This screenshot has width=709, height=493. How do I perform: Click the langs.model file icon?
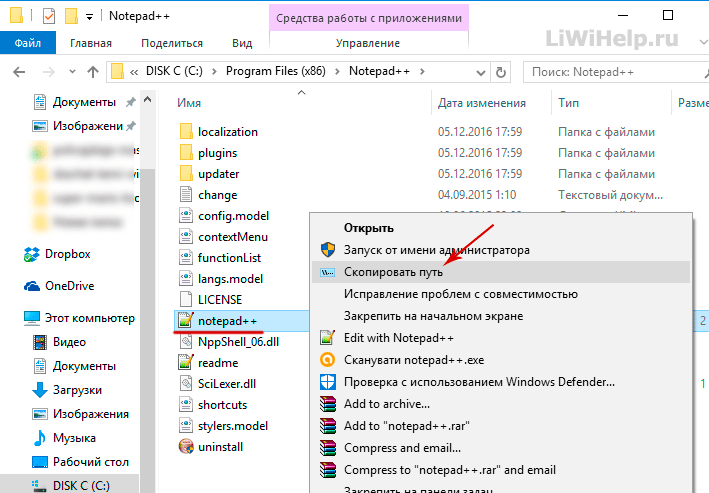[186, 279]
